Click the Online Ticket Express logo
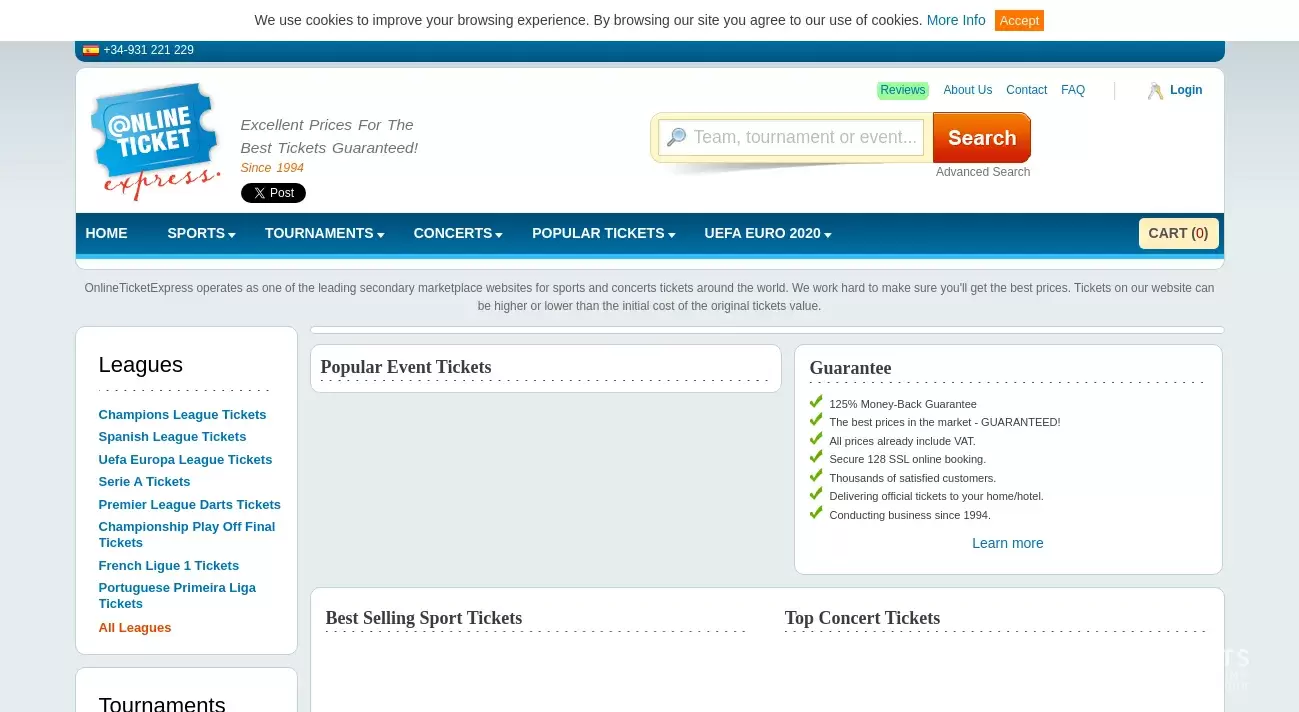 pyautogui.click(x=155, y=141)
